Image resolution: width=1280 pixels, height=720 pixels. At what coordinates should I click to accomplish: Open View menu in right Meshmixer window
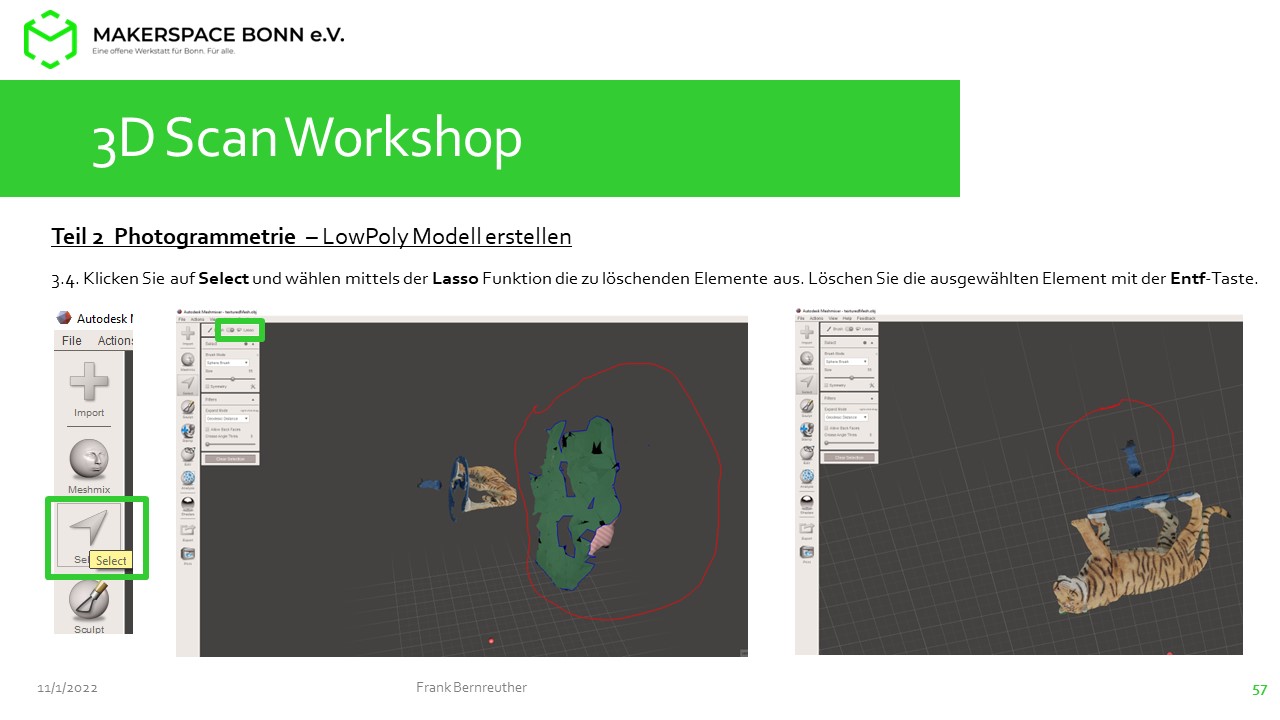pos(833,318)
